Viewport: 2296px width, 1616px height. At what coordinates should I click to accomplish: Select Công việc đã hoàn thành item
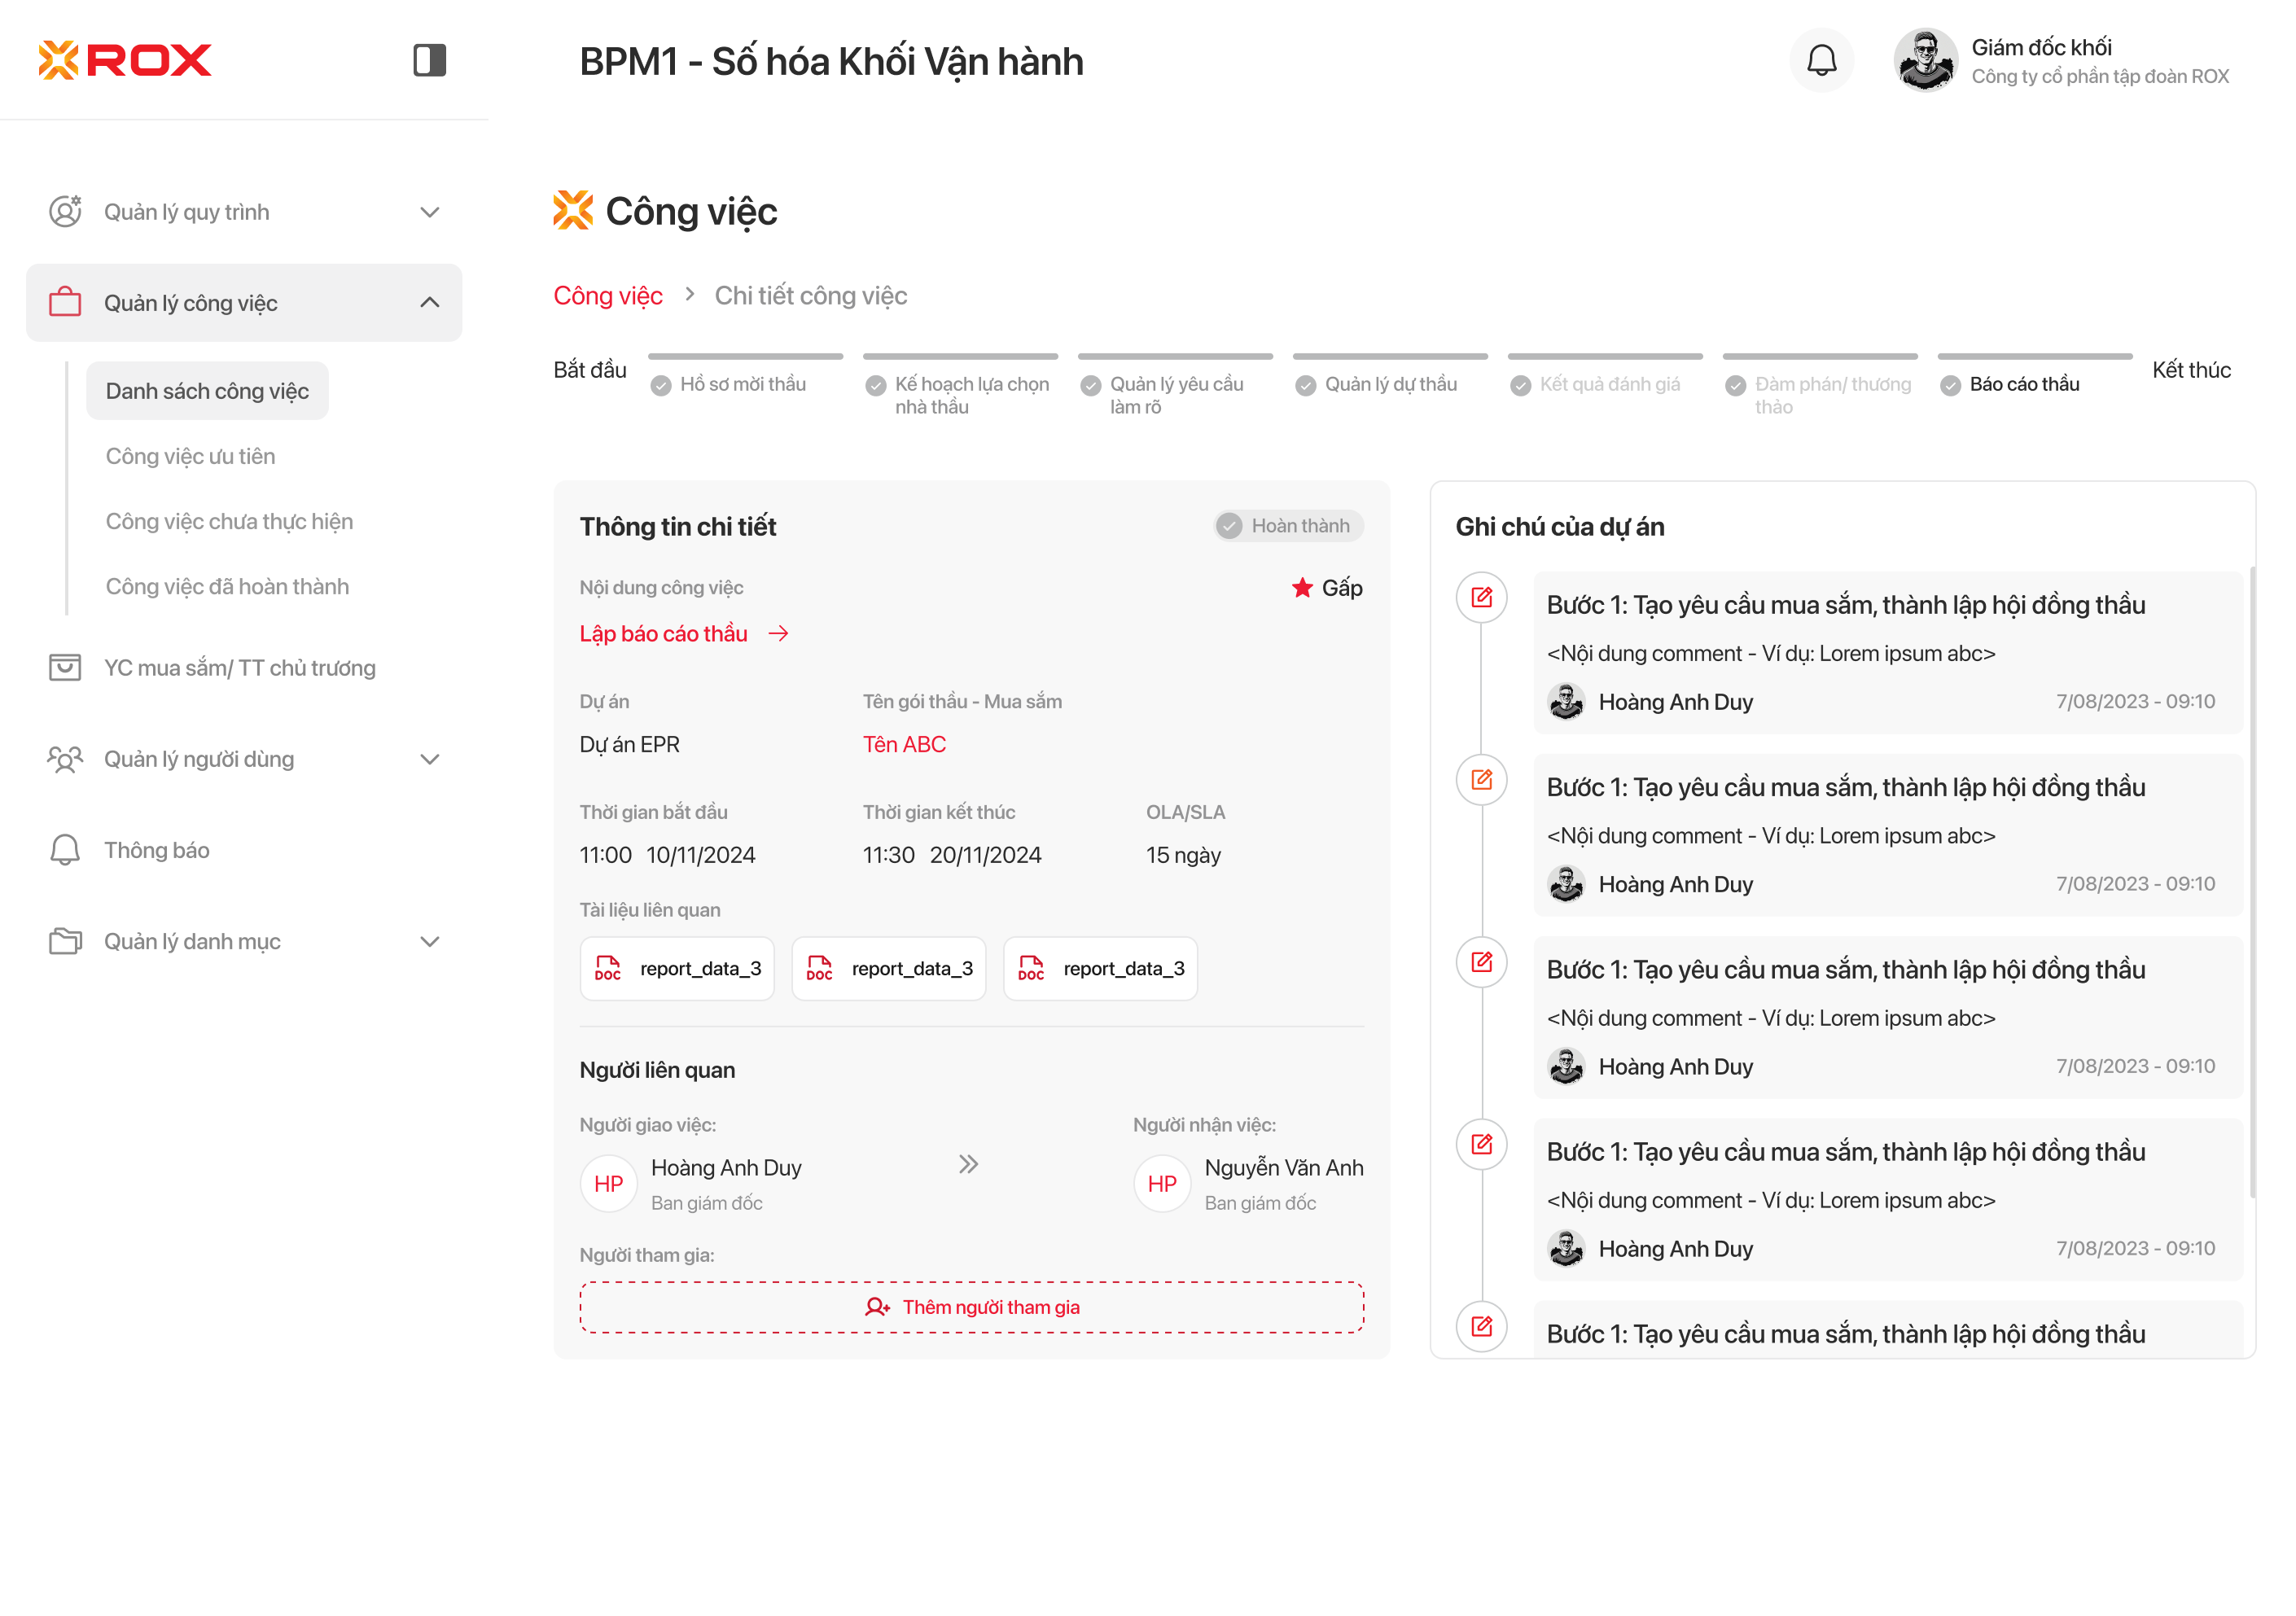click(x=227, y=586)
